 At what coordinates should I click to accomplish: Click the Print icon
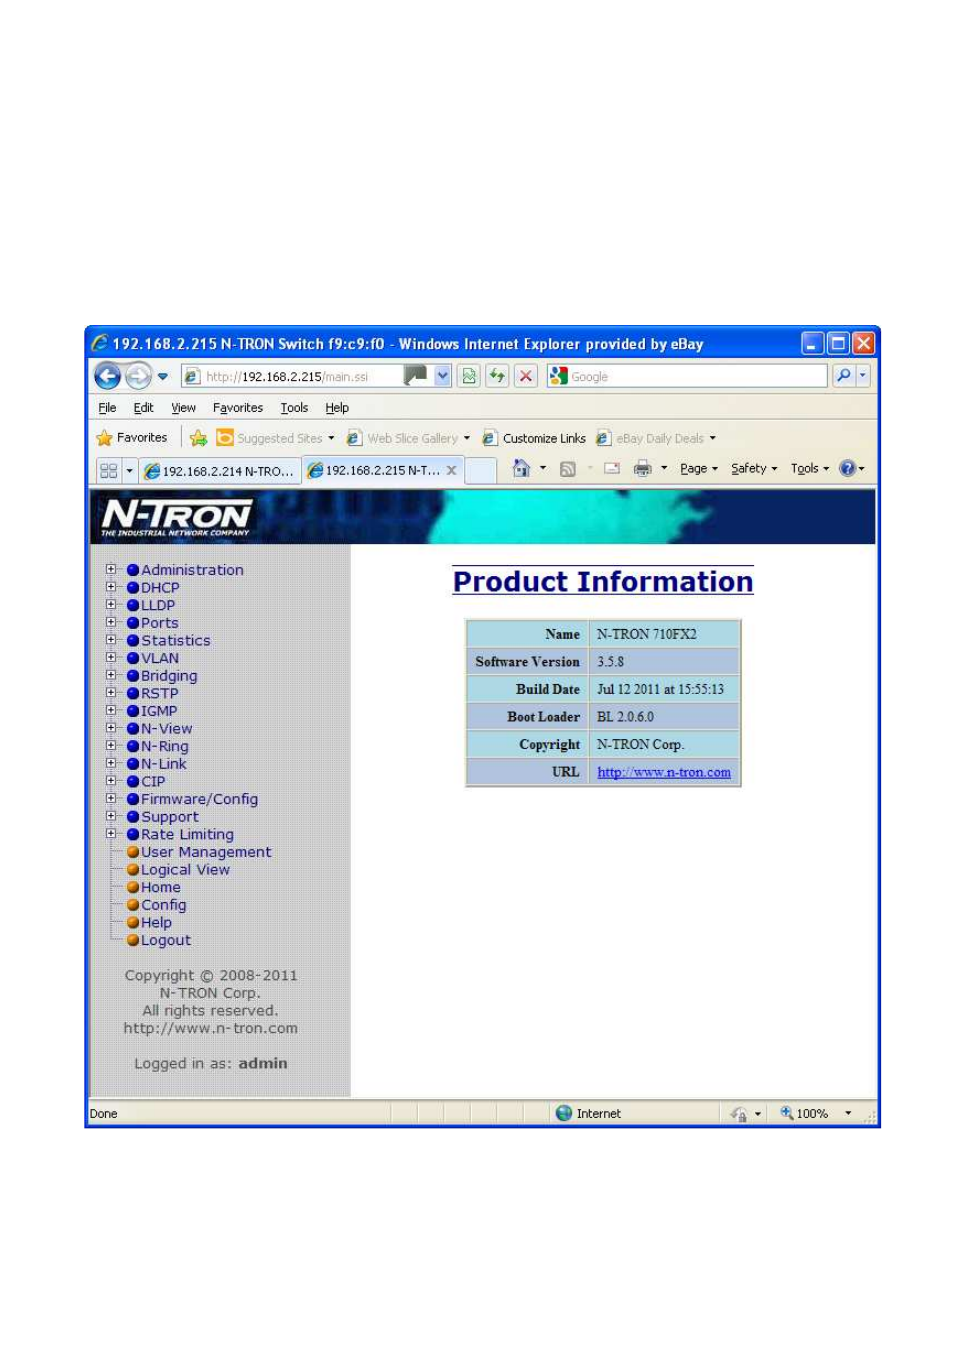[x=643, y=469]
